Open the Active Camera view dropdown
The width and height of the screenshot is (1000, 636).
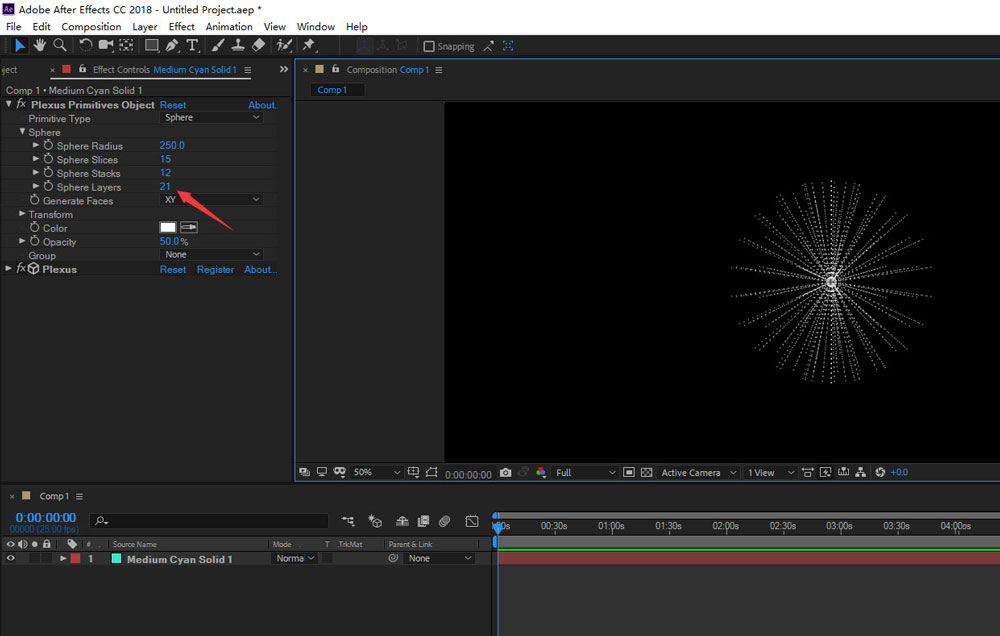click(x=698, y=472)
